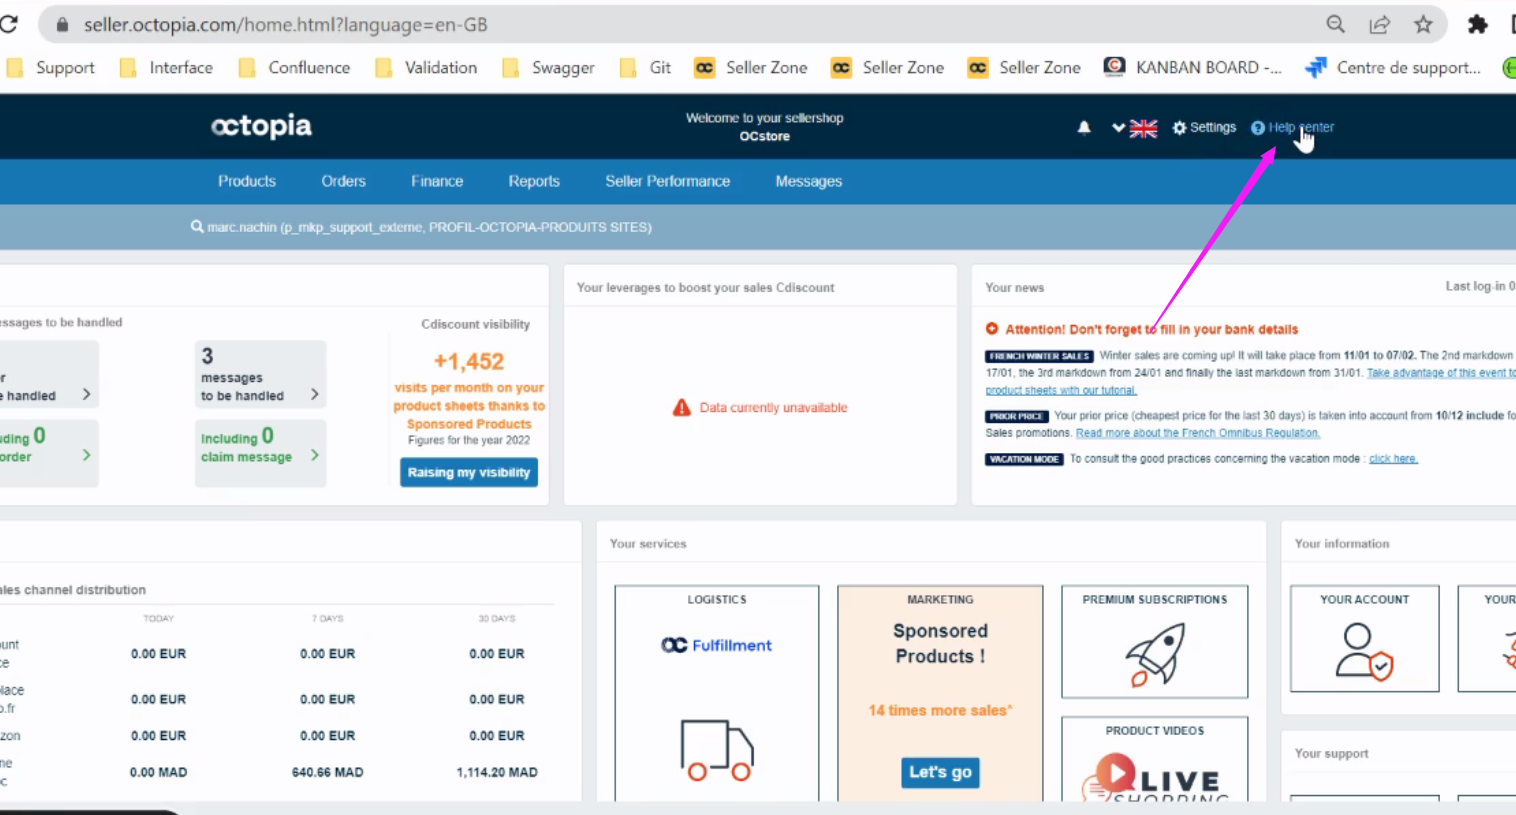
Task: Open the Your Account card
Action: tap(1364, 639)
